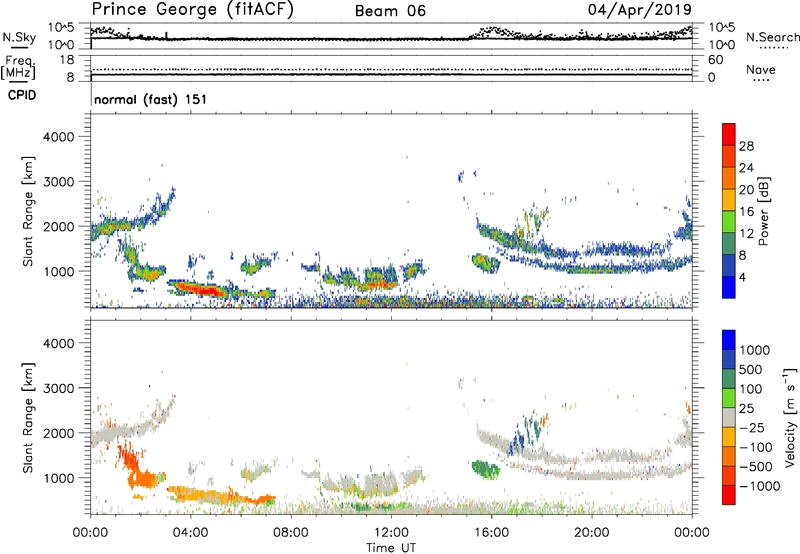Image resolution: width=800 pixels, height=554 pixels.
Task: Click the '500' velocity colorbar label
Action: 751,370
